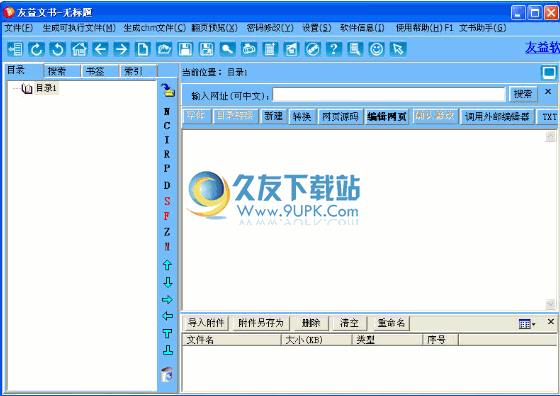
Task: Click the counter-clockwise undo arrow icon
Action: (x=58, y=49)
